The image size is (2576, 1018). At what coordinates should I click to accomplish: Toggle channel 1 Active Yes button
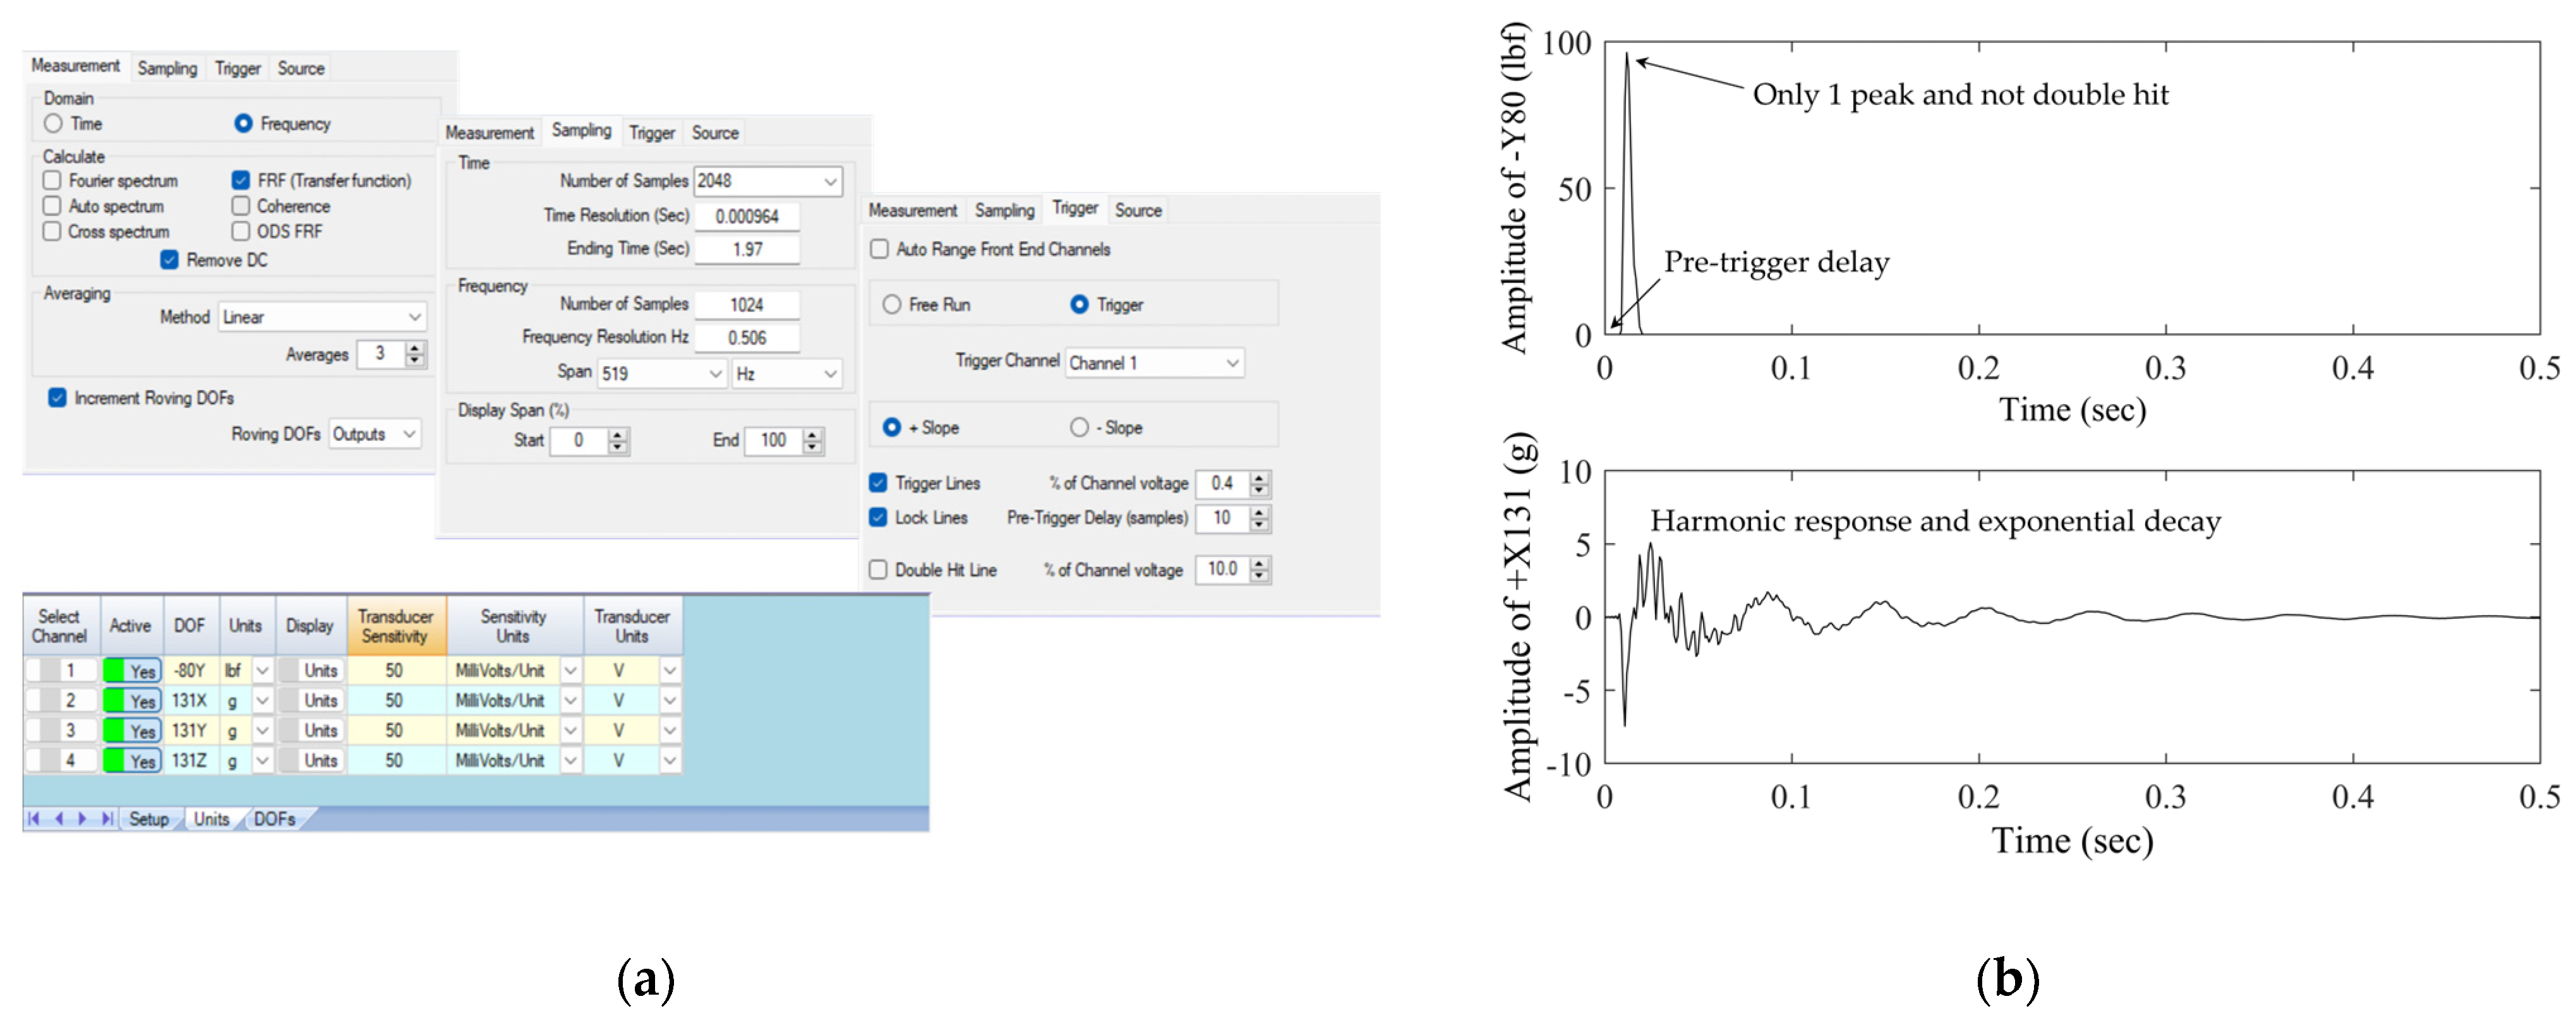(132, 671)
